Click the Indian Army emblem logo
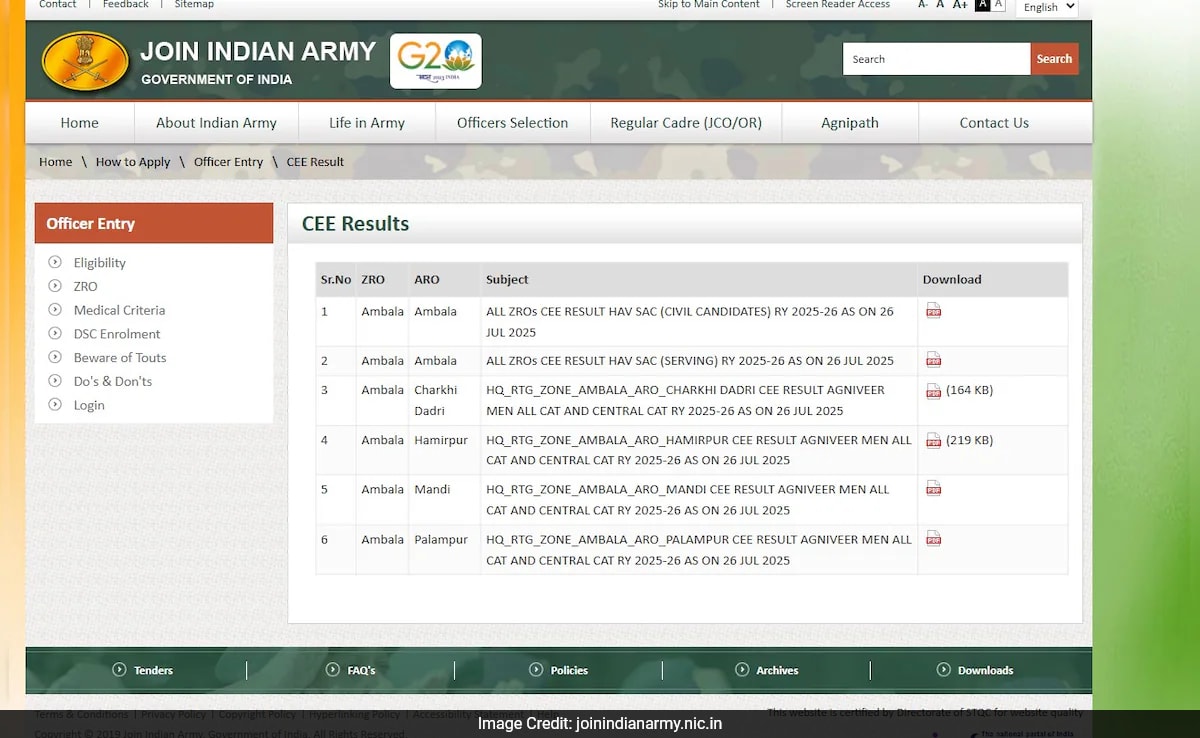 pos(85,62)
